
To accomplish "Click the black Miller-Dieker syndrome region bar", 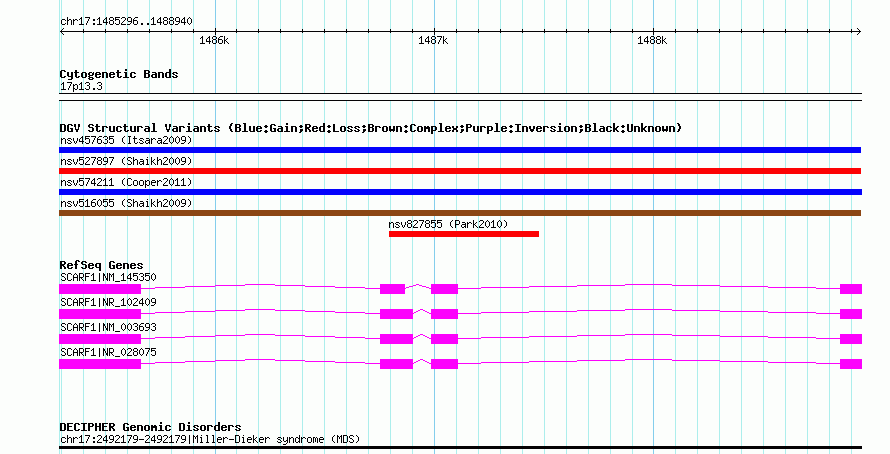I will click(460, 448).
